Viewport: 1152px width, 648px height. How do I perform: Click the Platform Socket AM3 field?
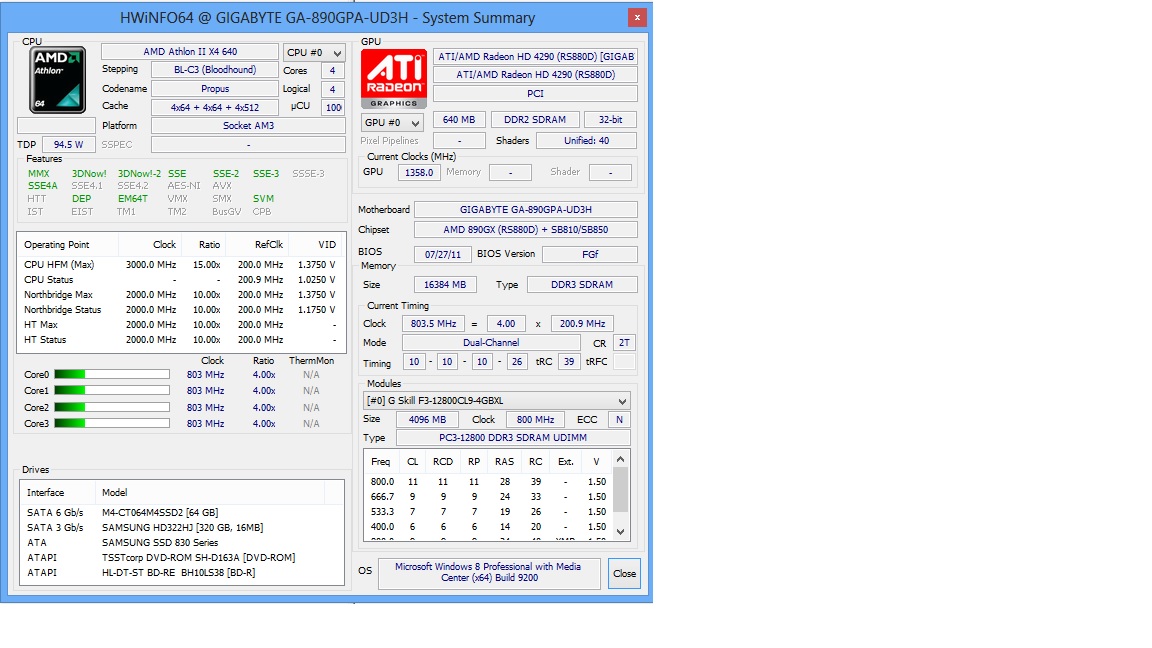(248, 126)
